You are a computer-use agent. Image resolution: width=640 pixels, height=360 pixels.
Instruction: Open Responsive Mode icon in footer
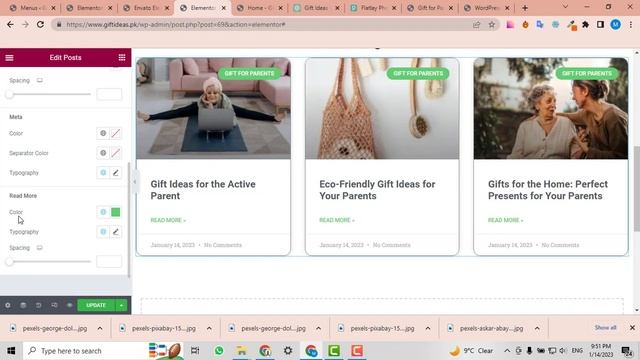coord(54,305)
